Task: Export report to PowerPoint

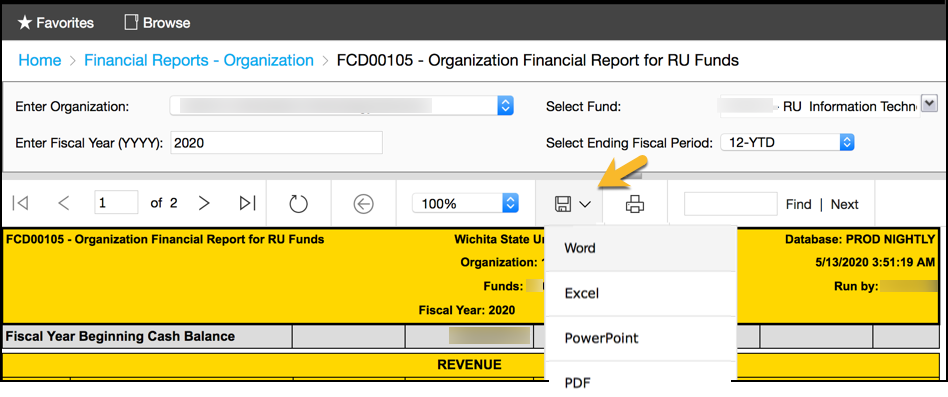Action: pyautogui.click(x=641, y=338)
